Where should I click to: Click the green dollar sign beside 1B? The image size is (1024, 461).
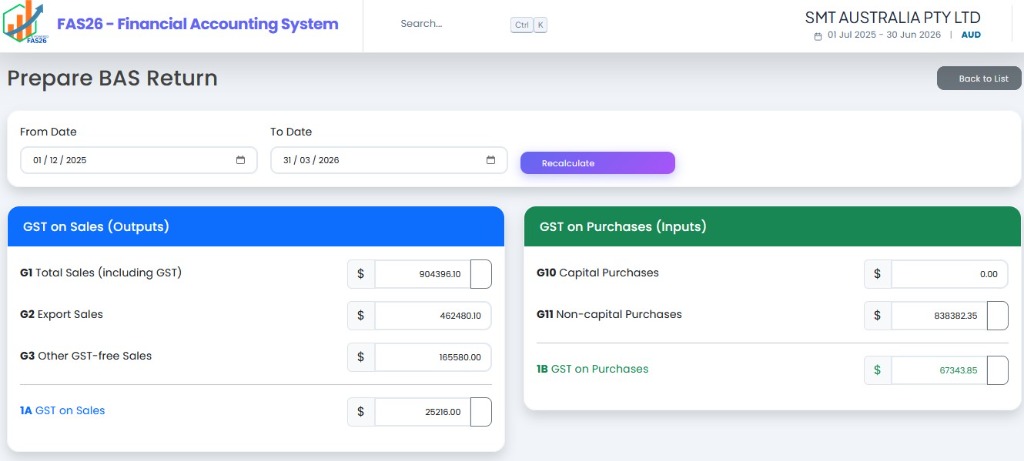pyautogui.click(x=877, y=370)
